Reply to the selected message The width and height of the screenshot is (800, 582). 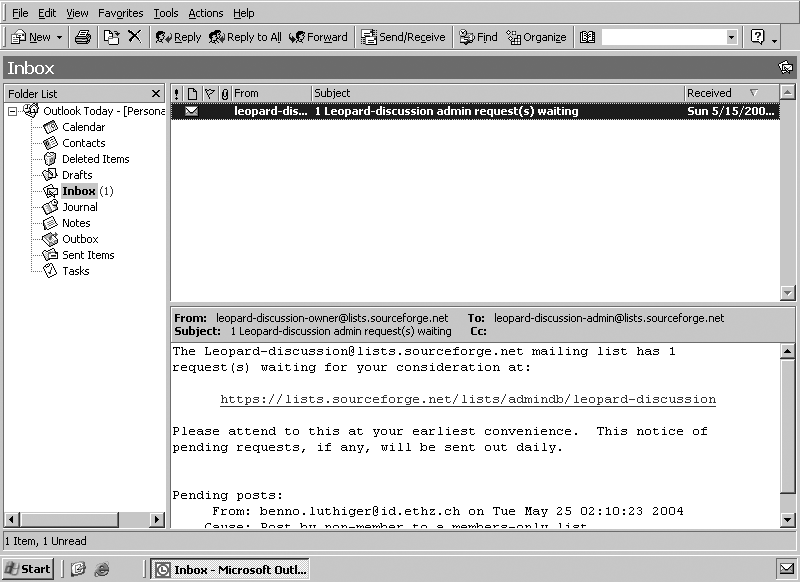(x=178, y=37)
